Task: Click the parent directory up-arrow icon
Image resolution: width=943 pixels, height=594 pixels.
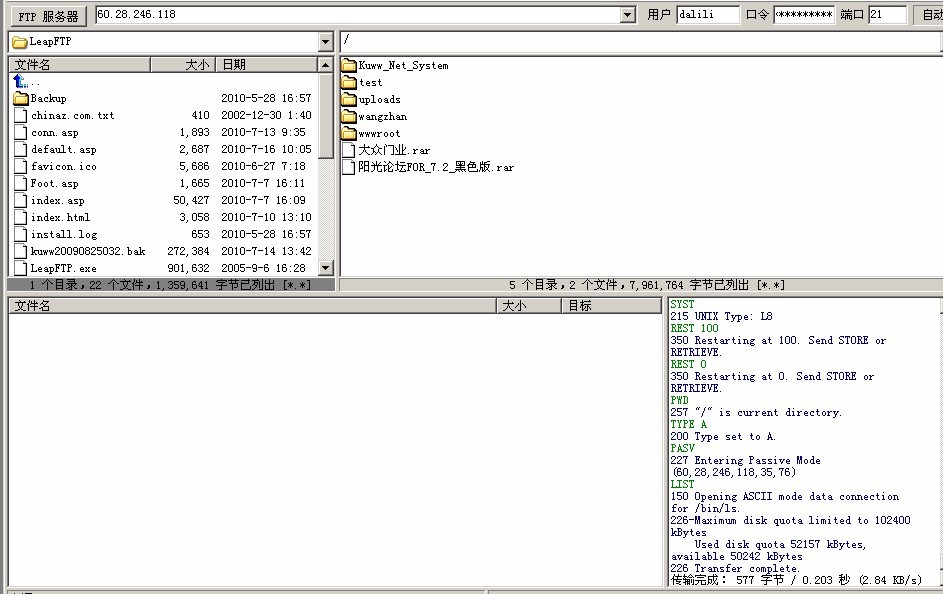Action: pos(21,81)
